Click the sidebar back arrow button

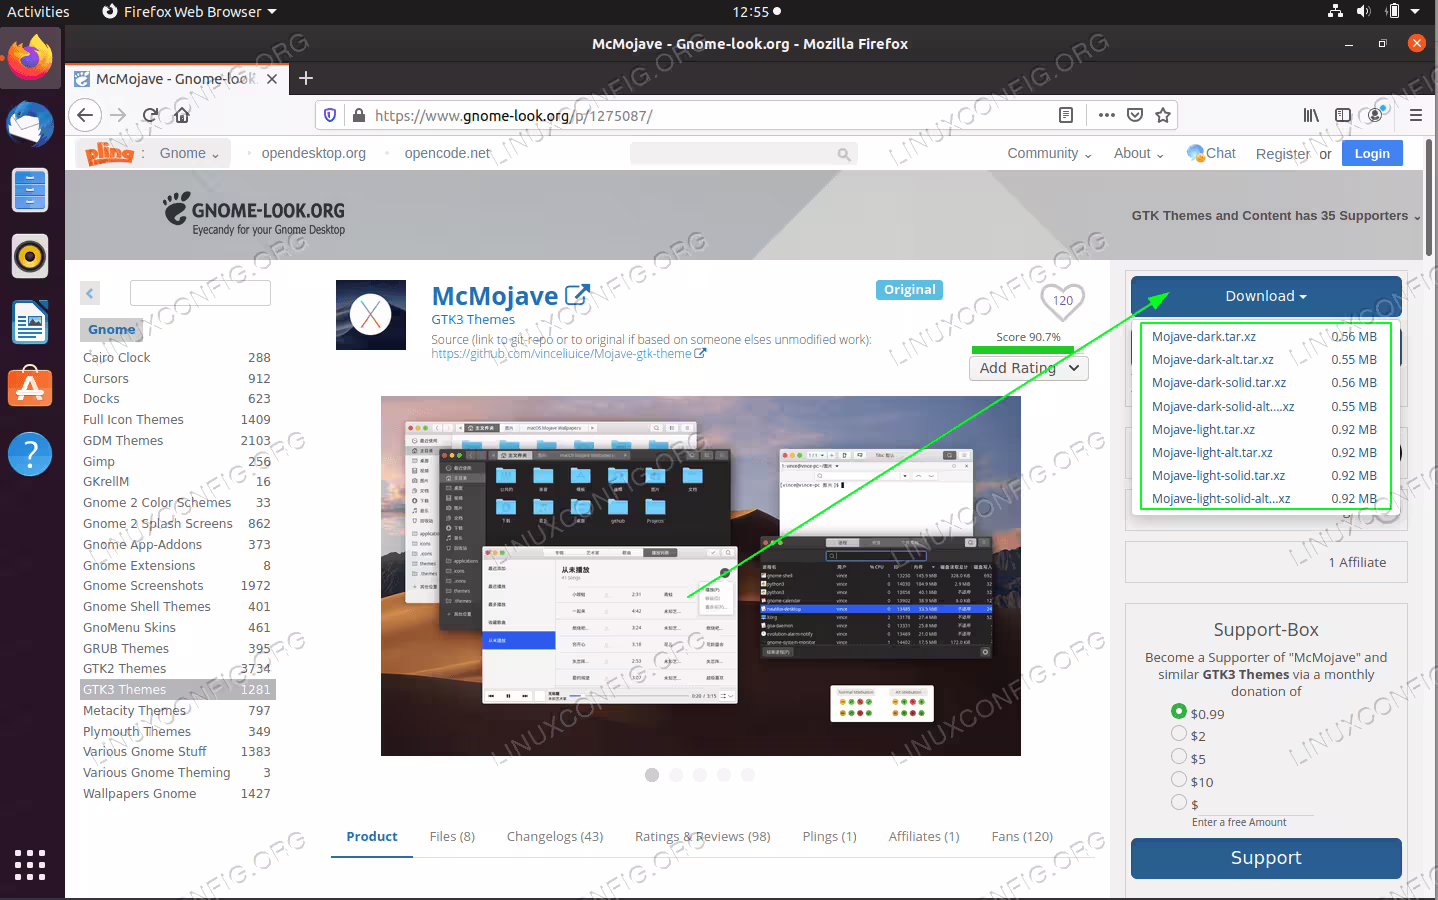click(90, 293)
